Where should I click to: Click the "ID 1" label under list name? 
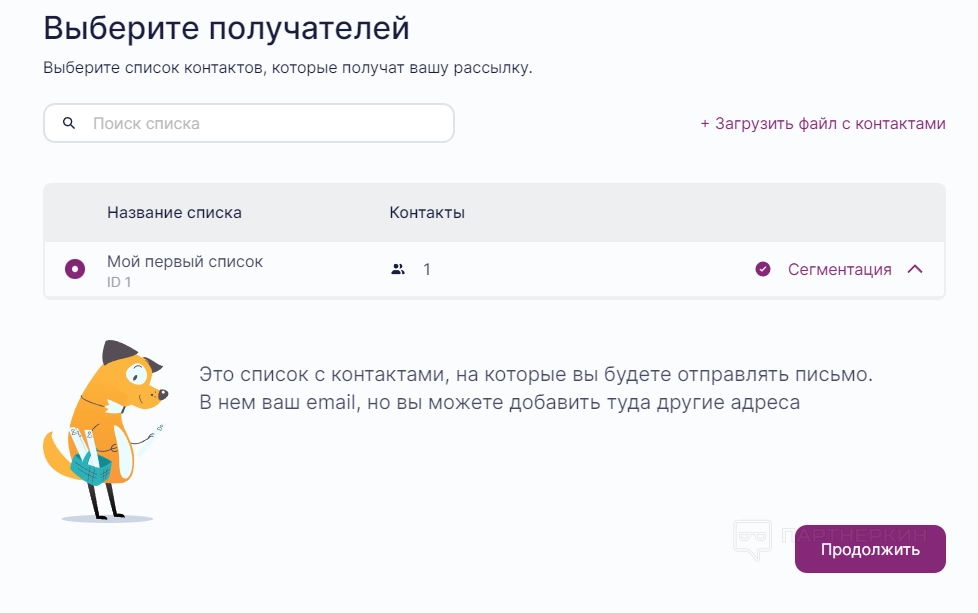tap(119, 282)
